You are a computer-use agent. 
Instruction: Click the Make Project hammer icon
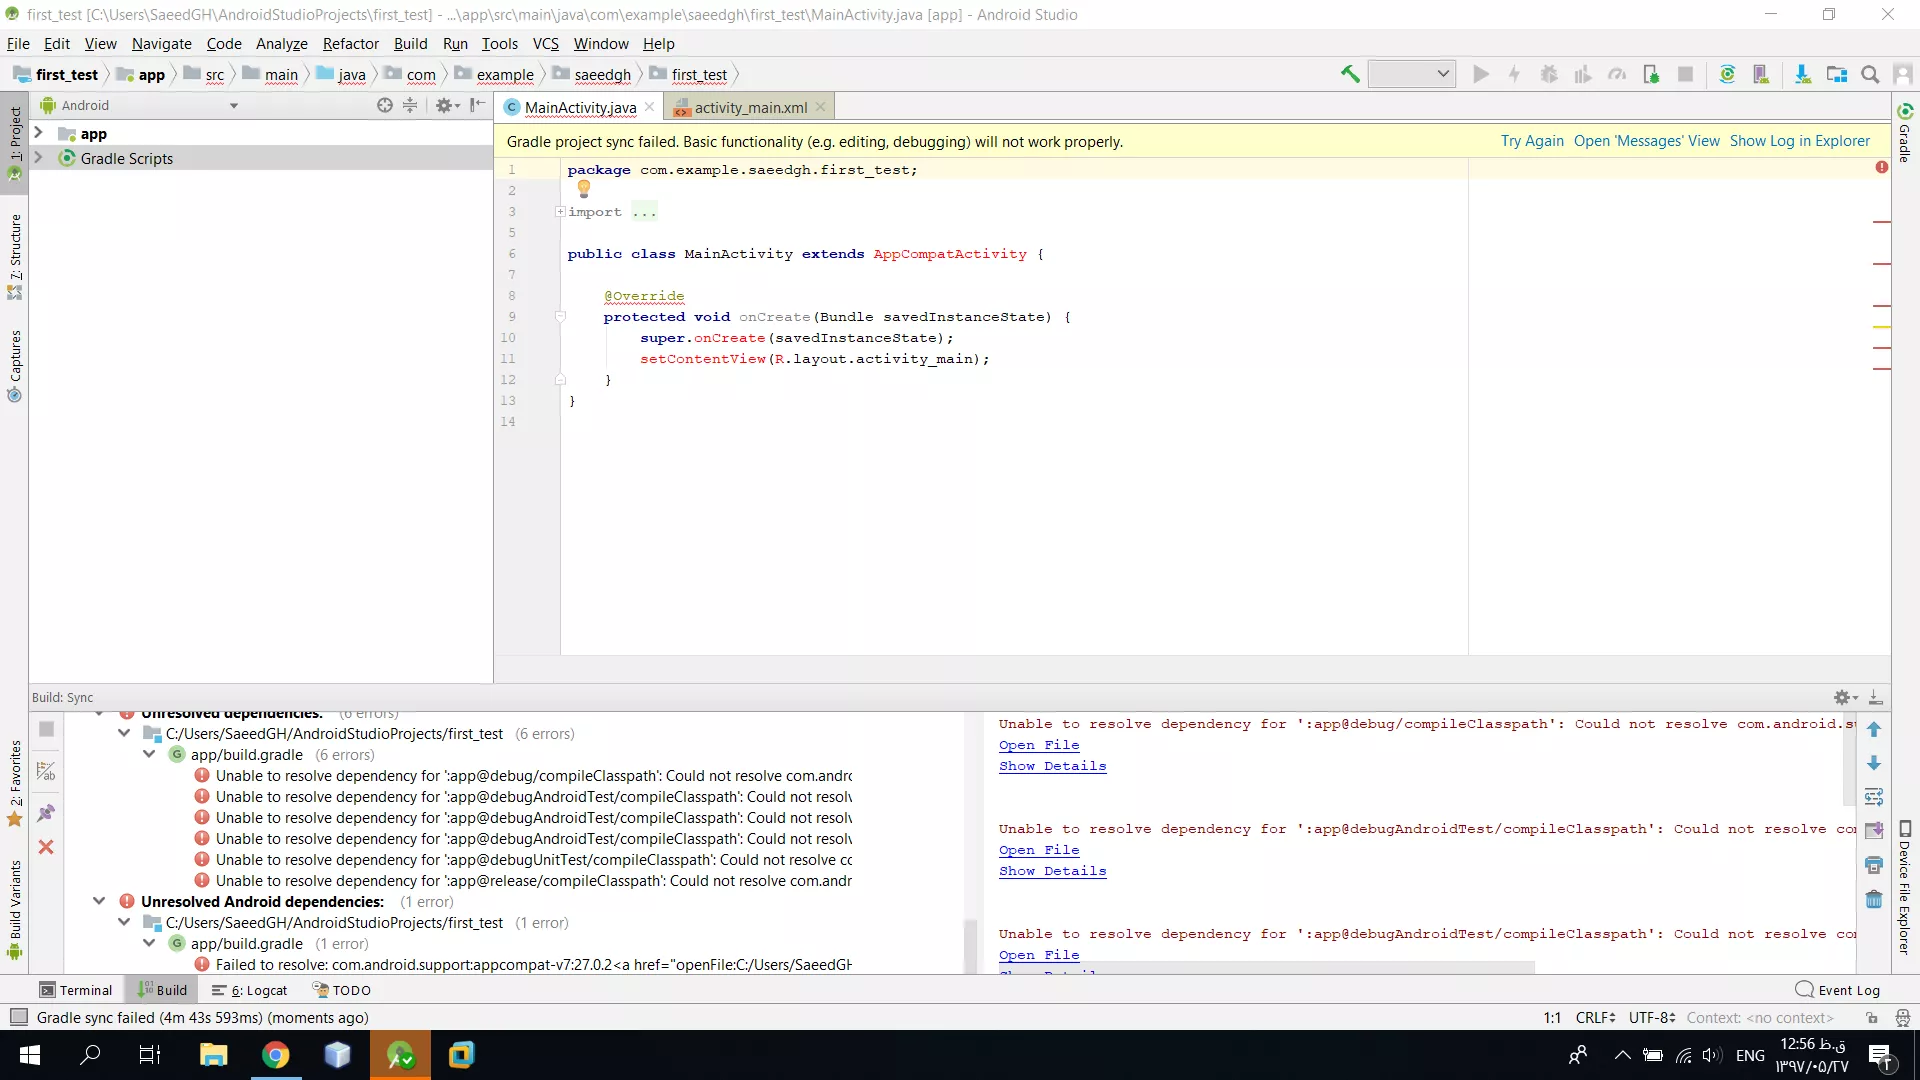click(1350, 74)
